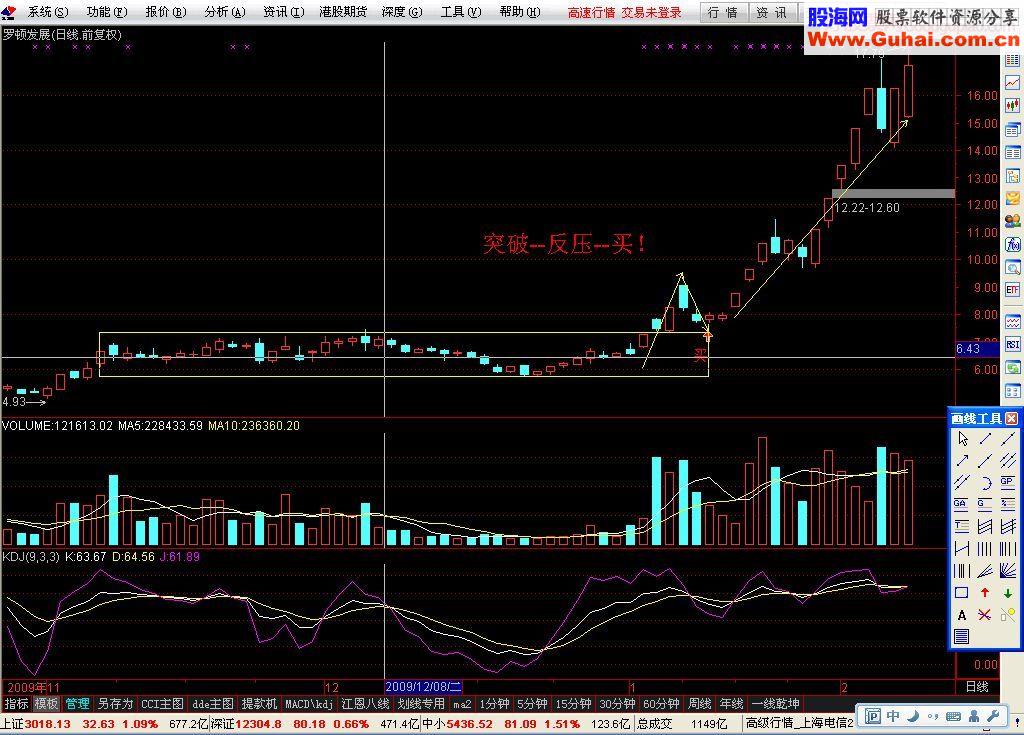The height and width of the screenshot is (735, 1024).
Task: Open the mail envelope sidebar icon
Action: 1012,198
